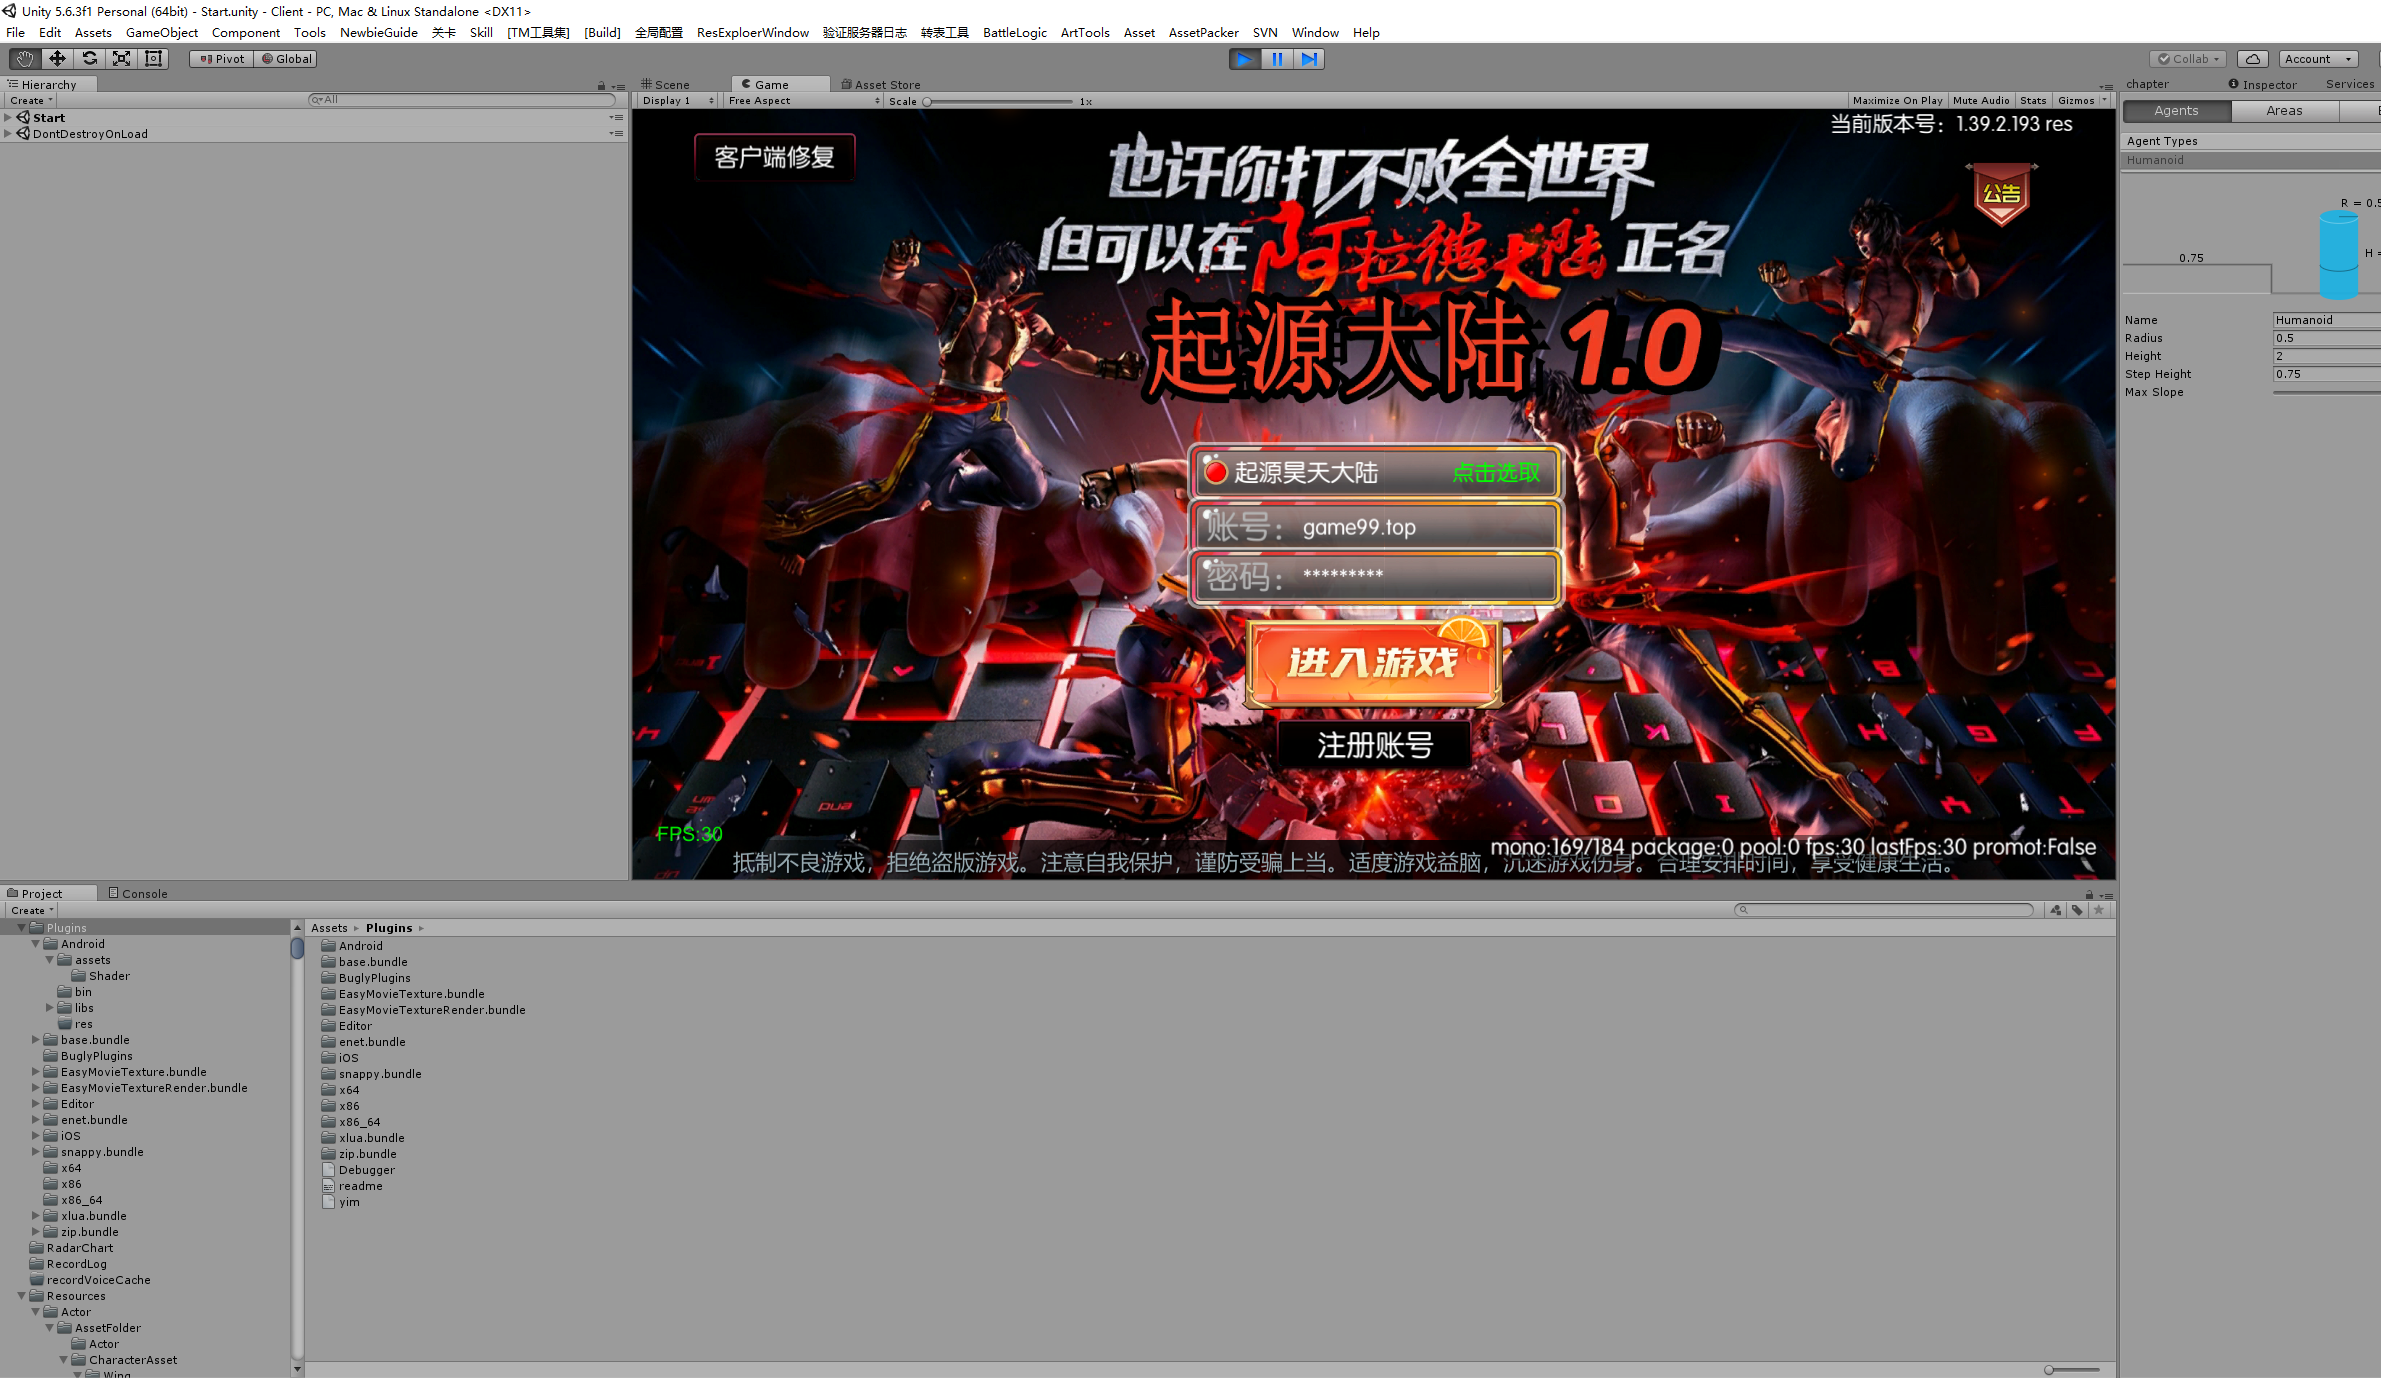2381x1378 pixels.
Task: Select the Move tool icon
Action: click(x=57, y=59)
